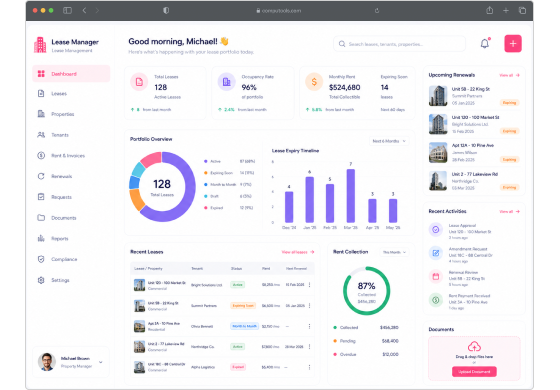Open the row menu for Unit 120 lease

(x=309, y=285)
